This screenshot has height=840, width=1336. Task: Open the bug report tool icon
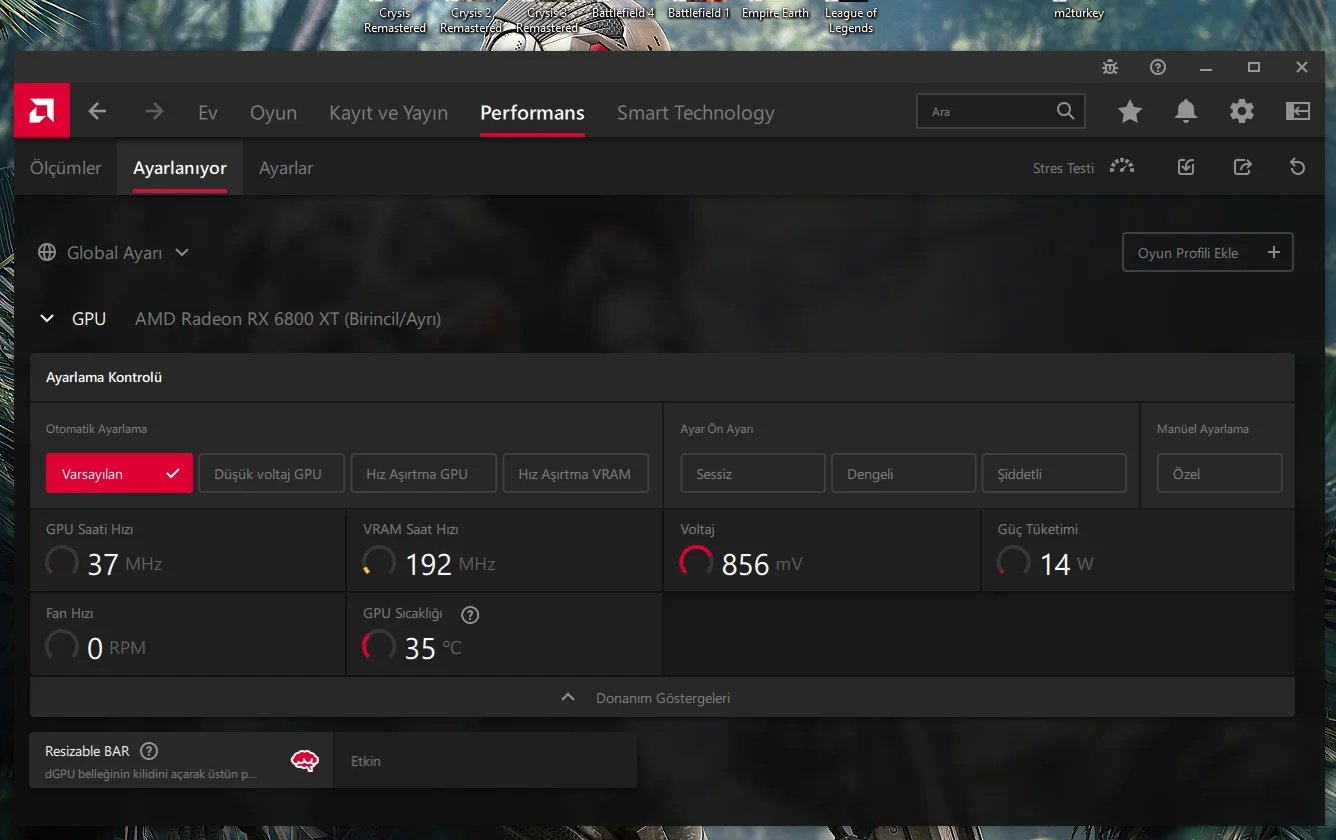(1110, 67)
